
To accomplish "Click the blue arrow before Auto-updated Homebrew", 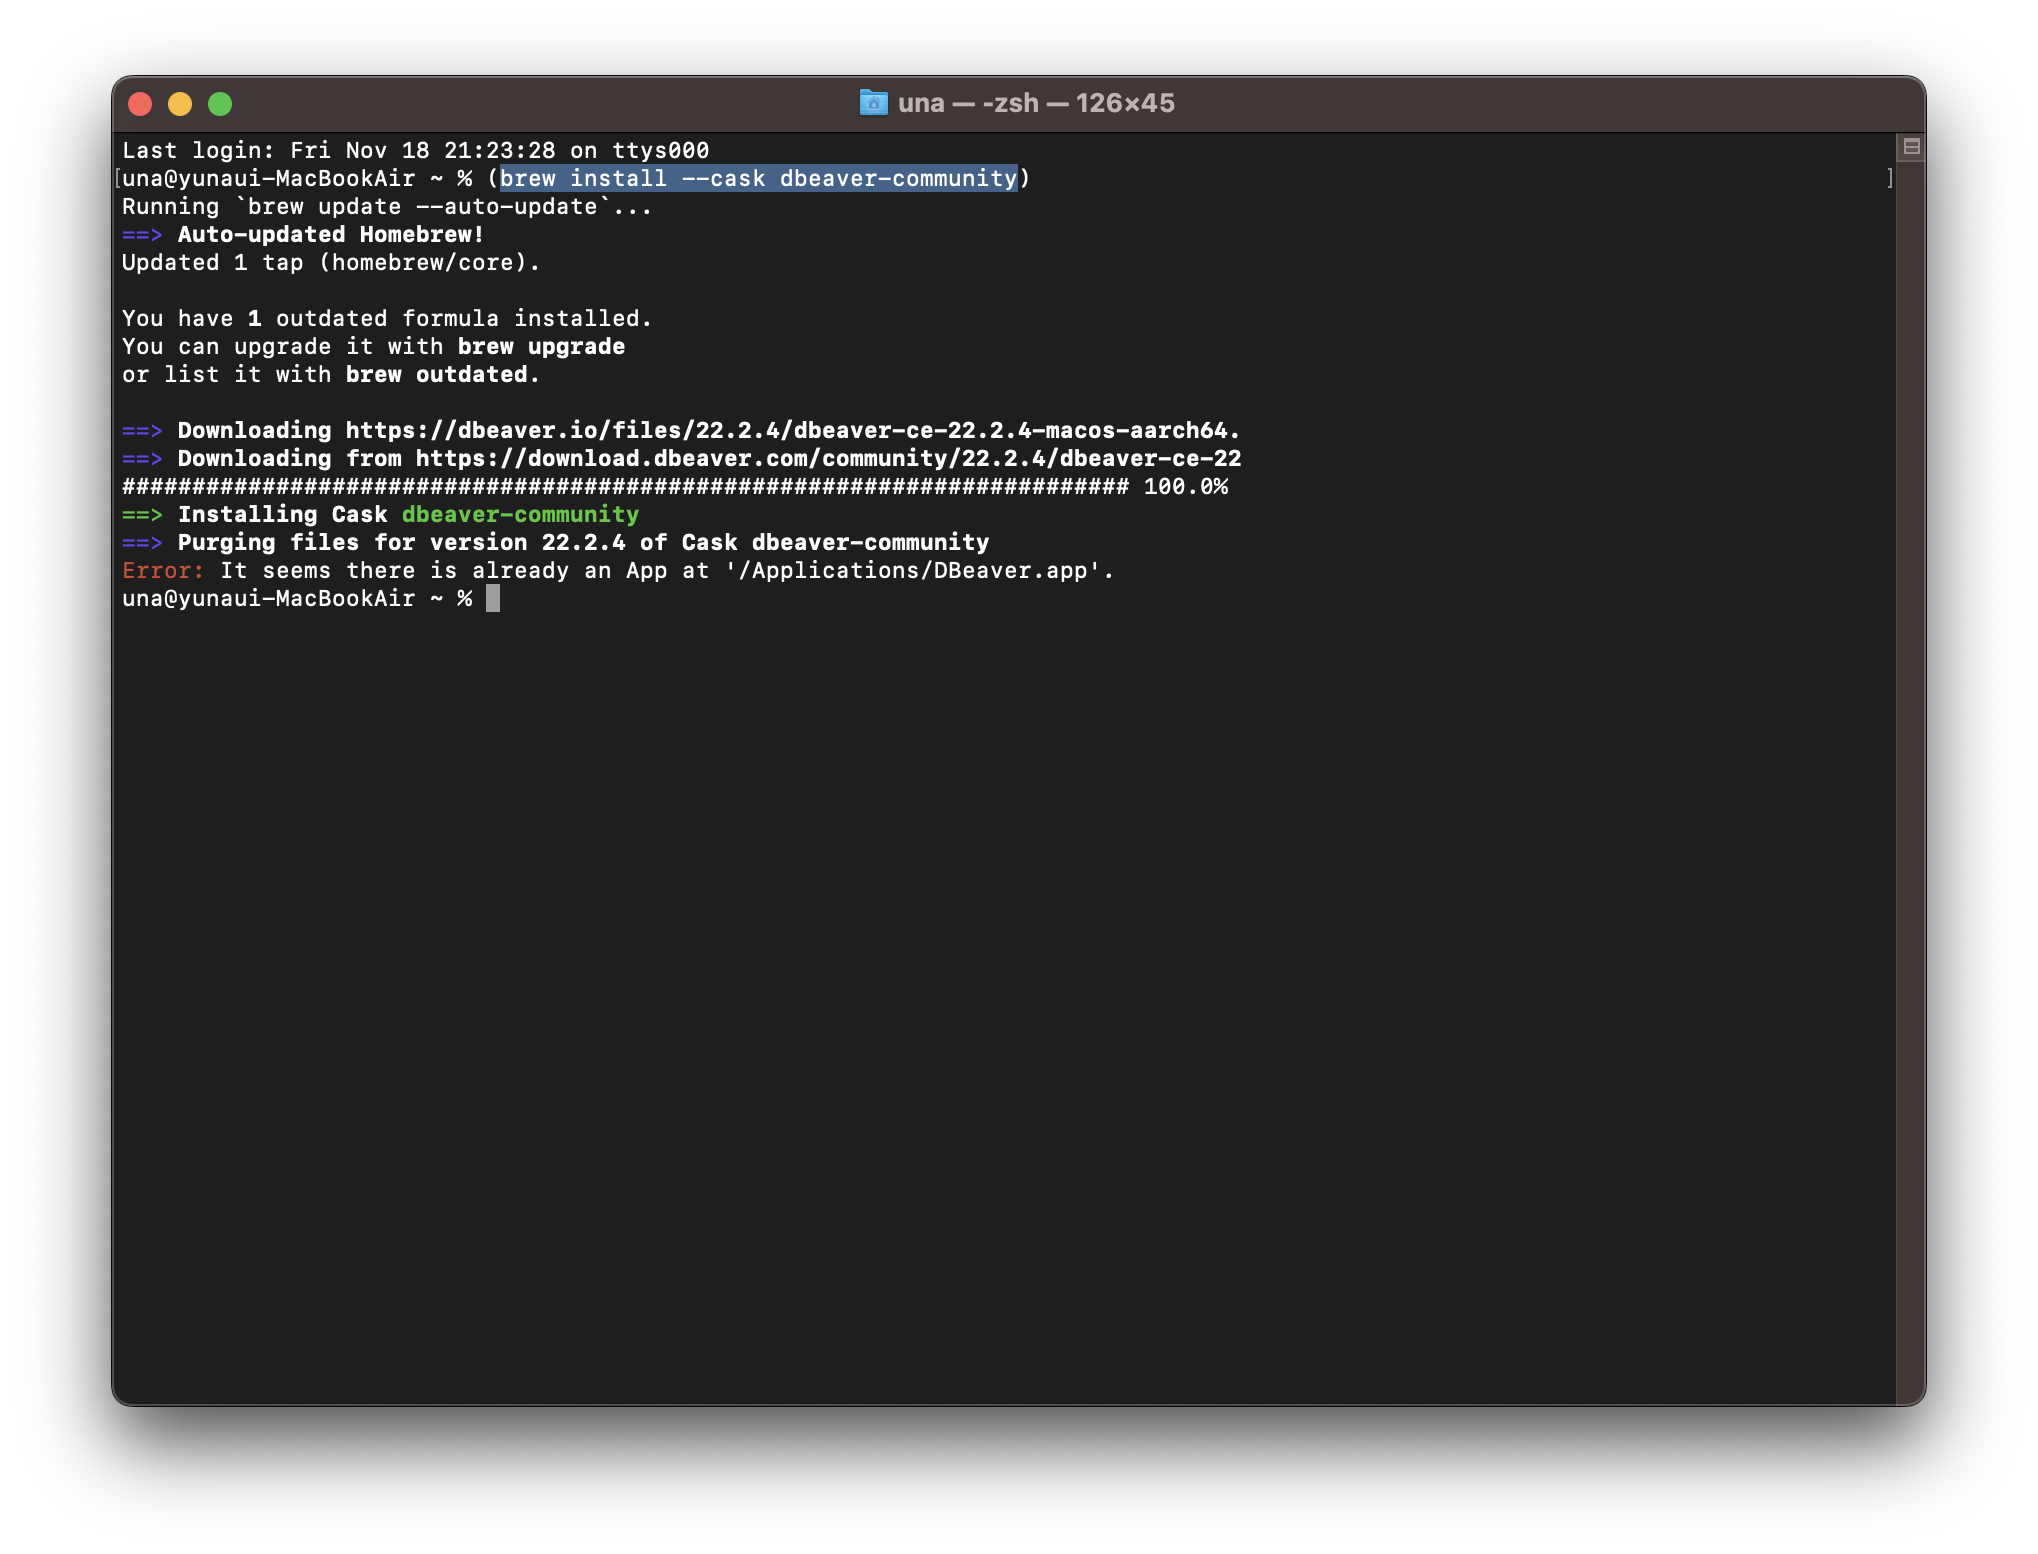I will coord(142,235).
